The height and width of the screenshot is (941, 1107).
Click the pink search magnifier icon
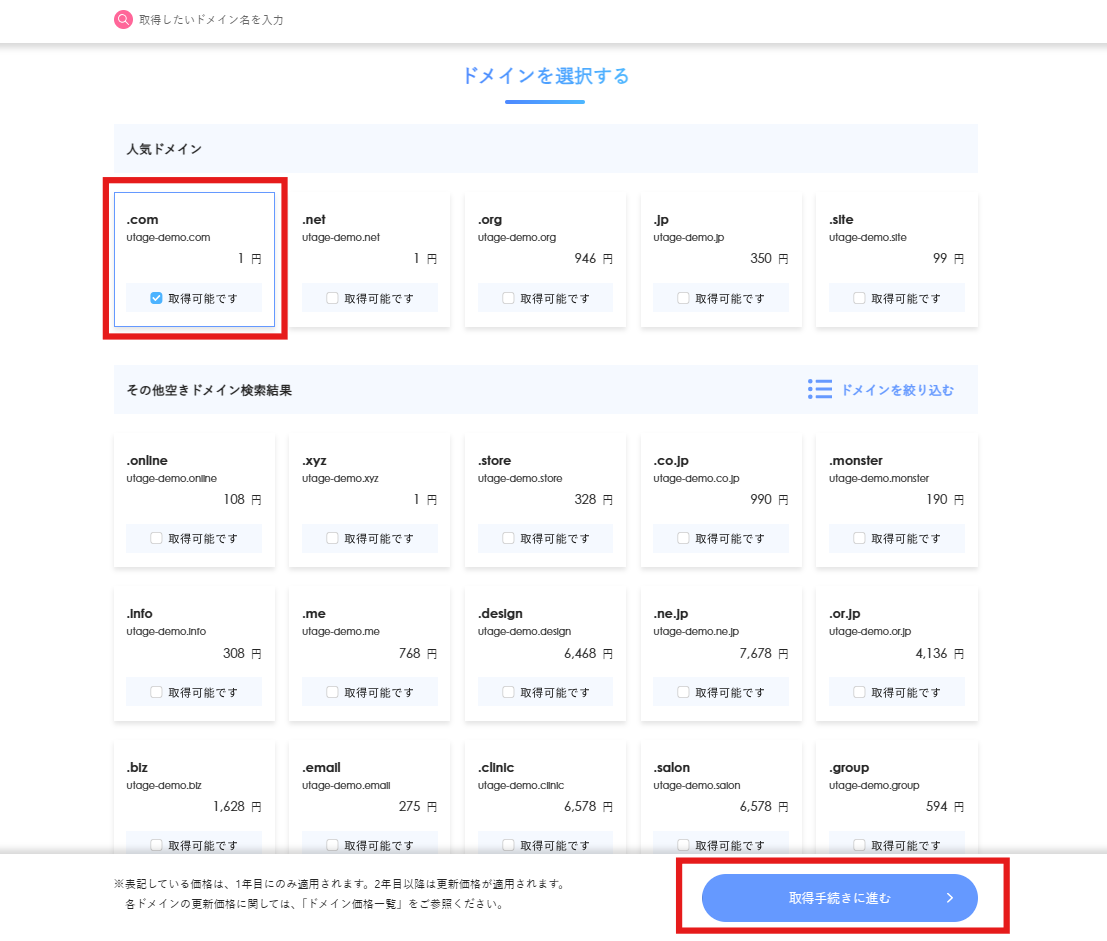click(123, 19)
